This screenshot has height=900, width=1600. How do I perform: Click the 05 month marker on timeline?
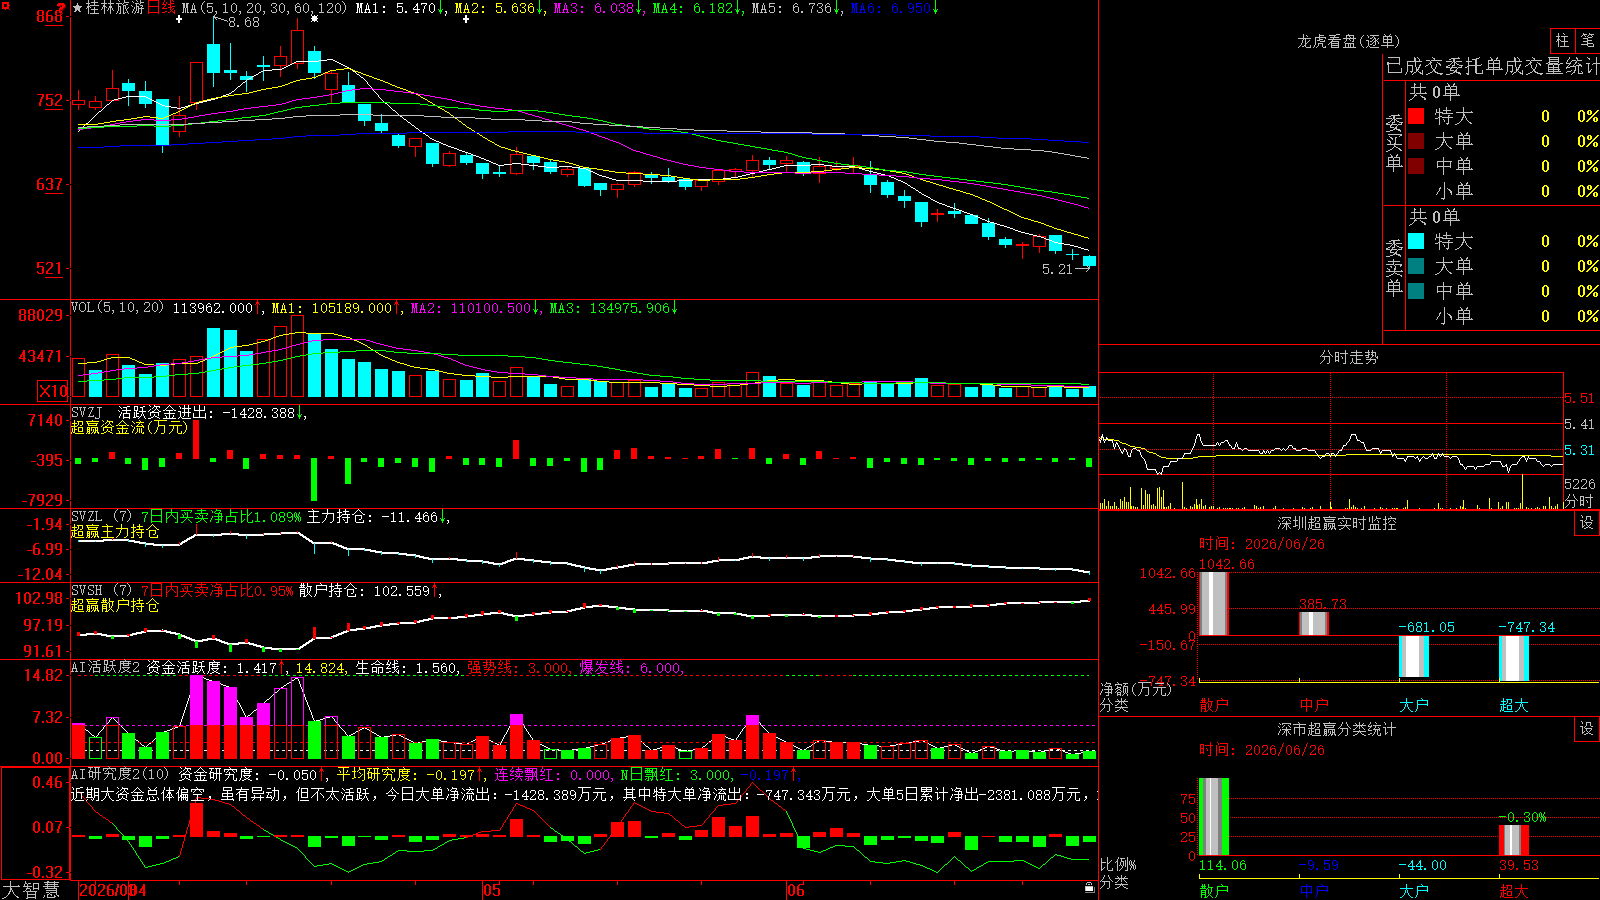491,890
